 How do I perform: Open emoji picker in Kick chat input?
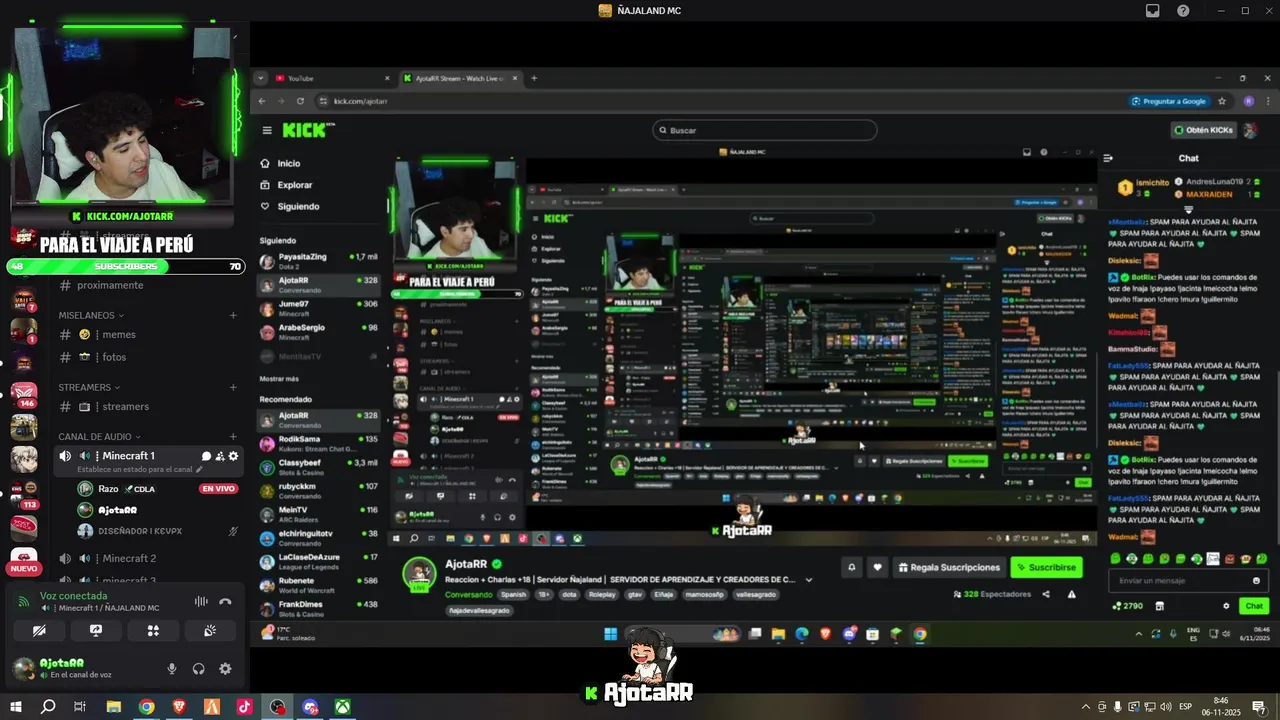(1256, 581)
